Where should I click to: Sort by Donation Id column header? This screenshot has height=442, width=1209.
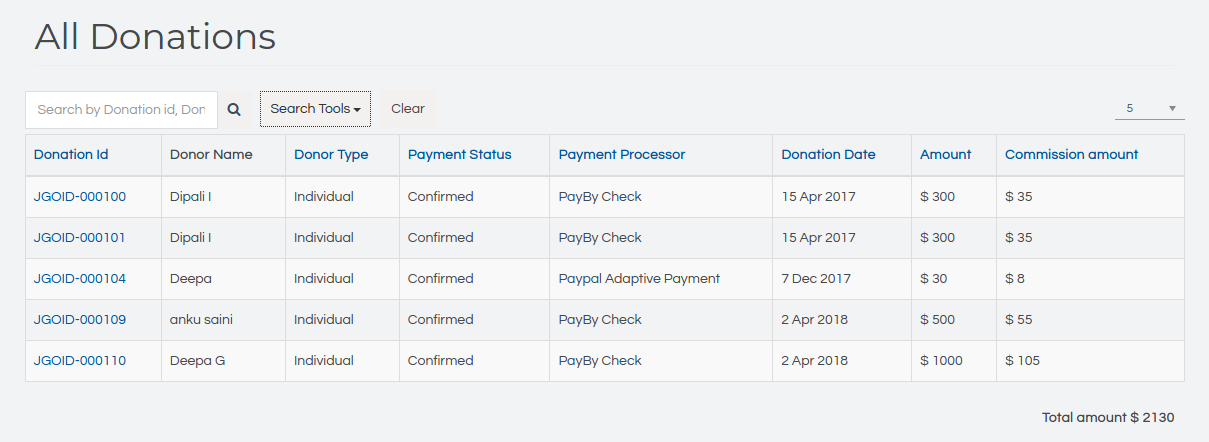tap(71, 155)
